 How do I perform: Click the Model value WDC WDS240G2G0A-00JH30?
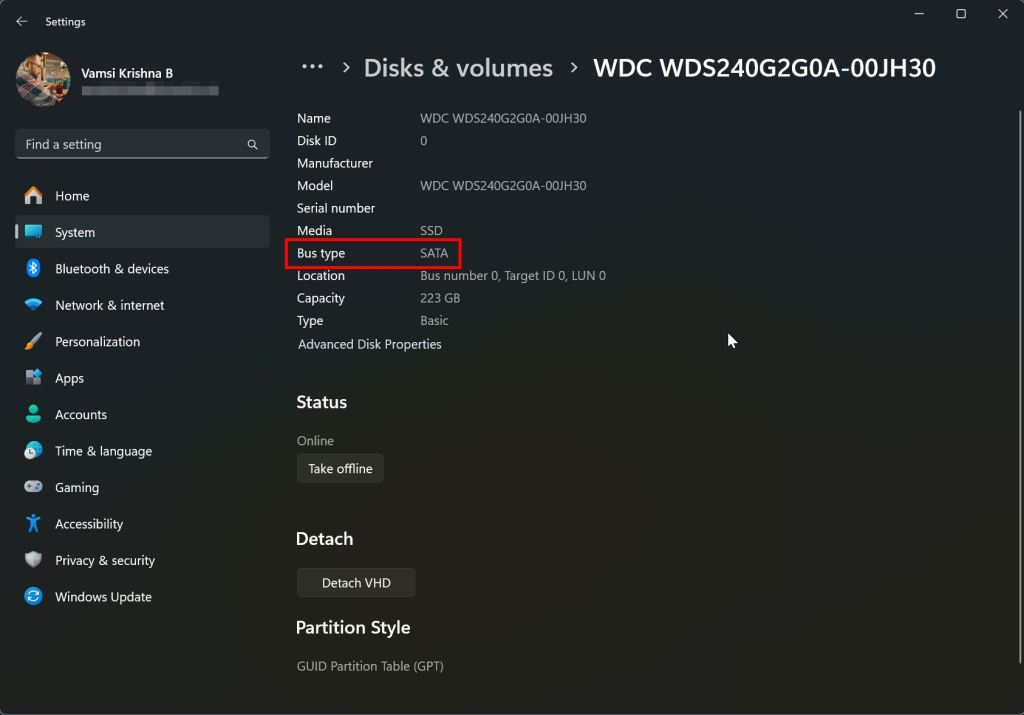coord(503,185)
